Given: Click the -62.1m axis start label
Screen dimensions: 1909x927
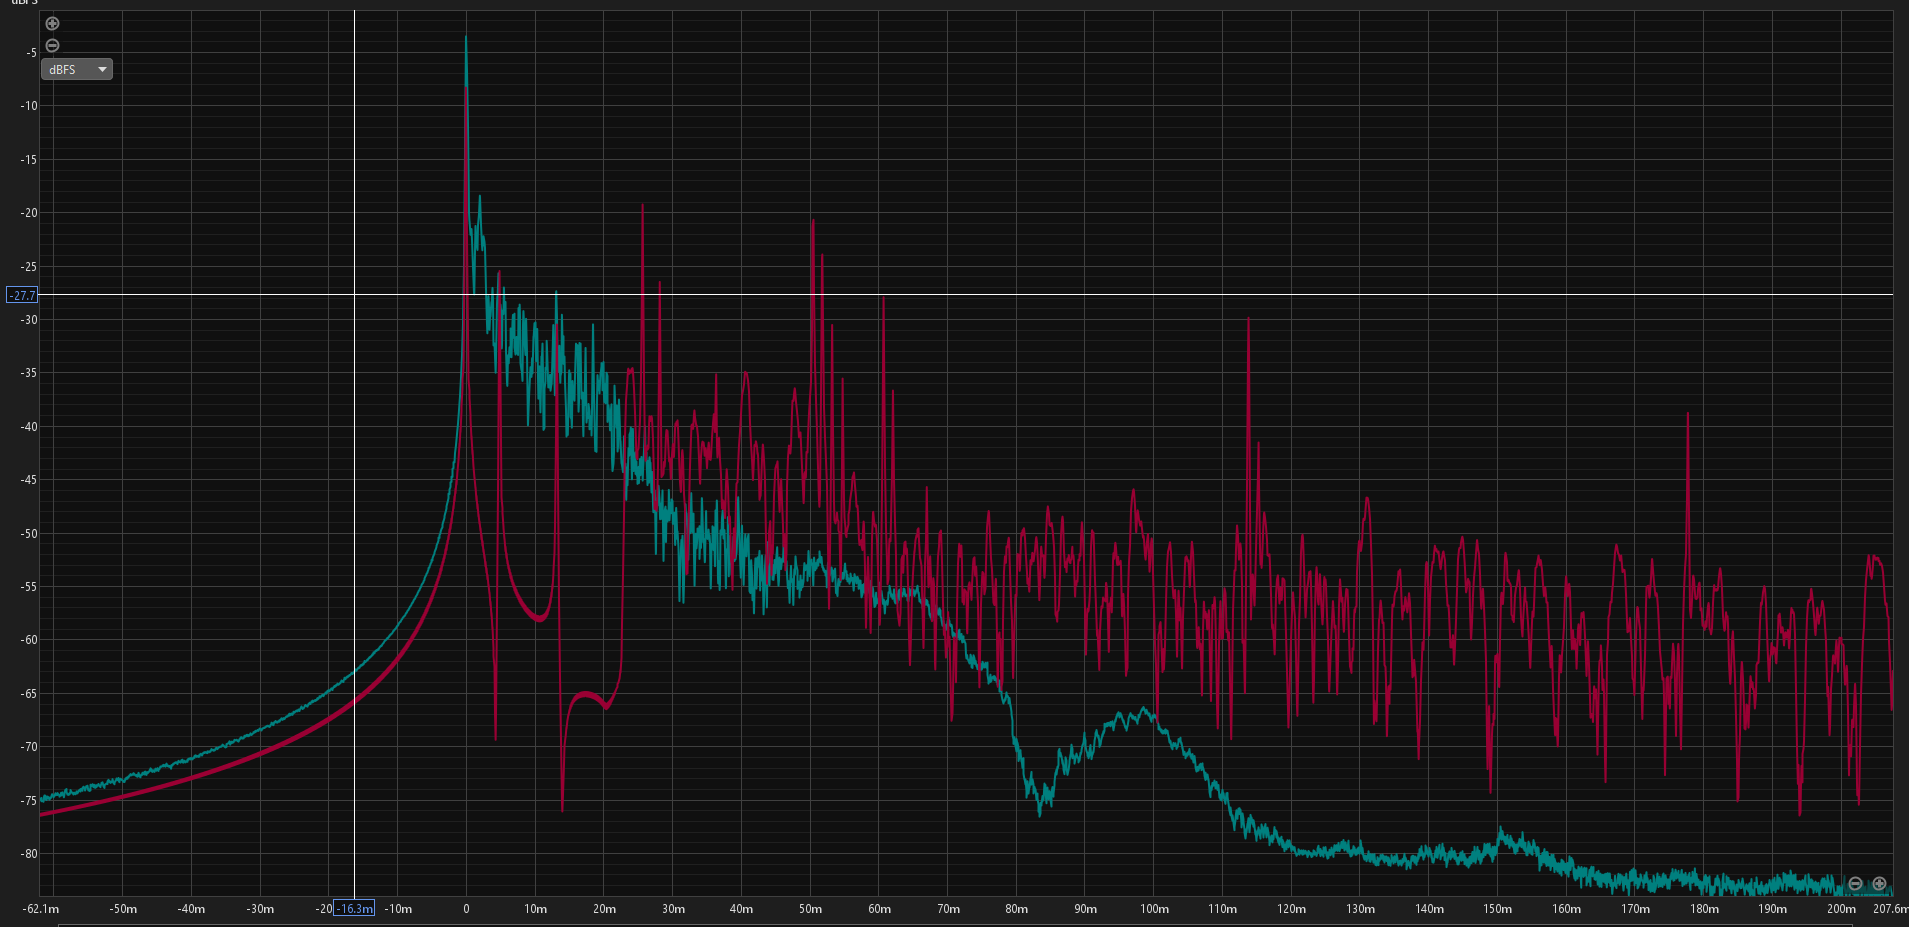Looking at the screenshot, I should [41, 909].
